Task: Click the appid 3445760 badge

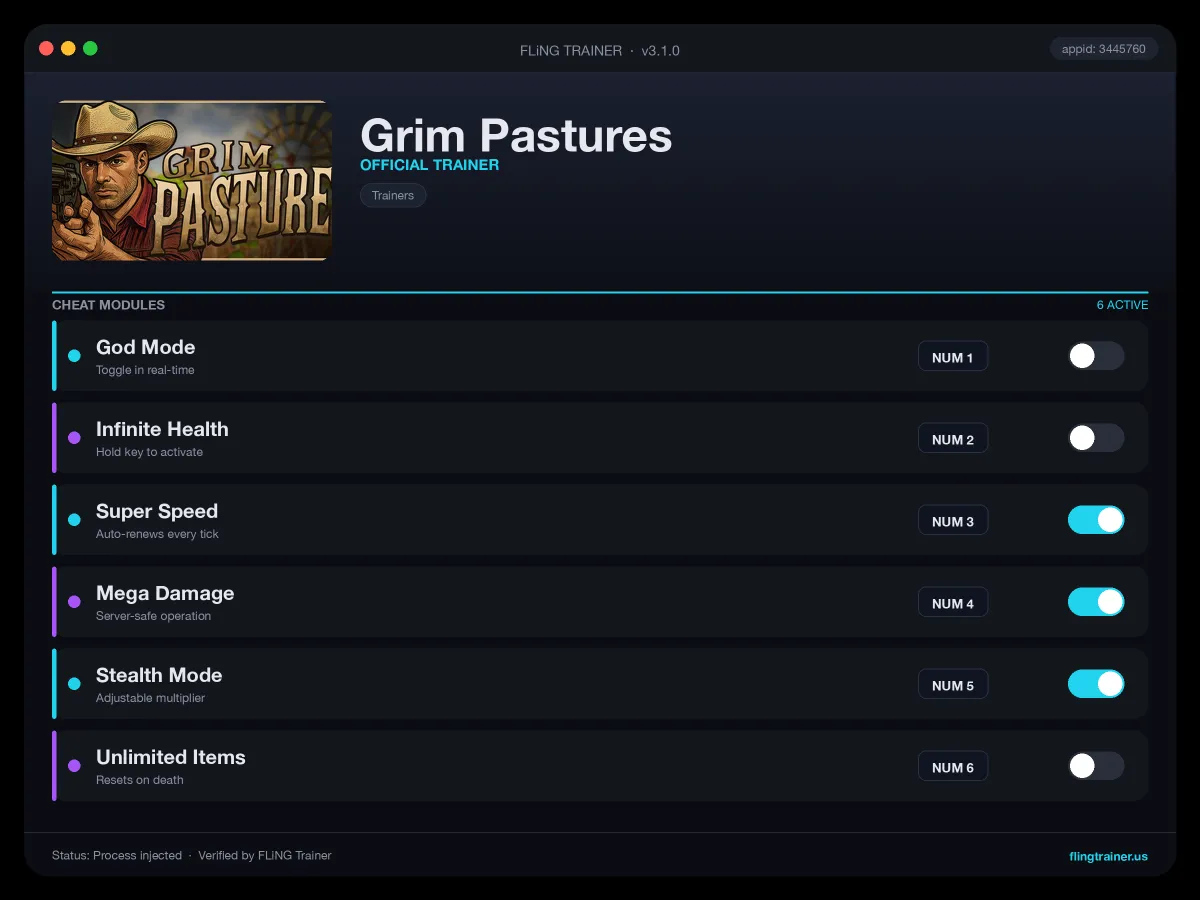Action: [1104, 48]
